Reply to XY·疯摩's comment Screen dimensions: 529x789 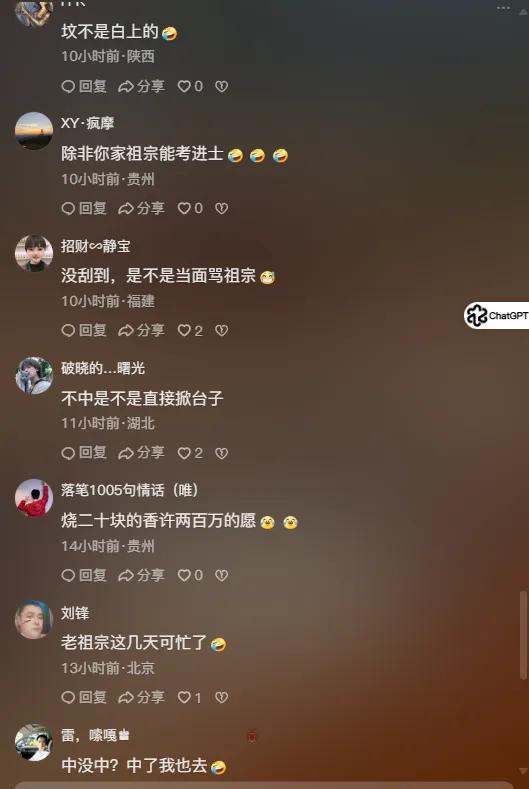tap(84, 208)
